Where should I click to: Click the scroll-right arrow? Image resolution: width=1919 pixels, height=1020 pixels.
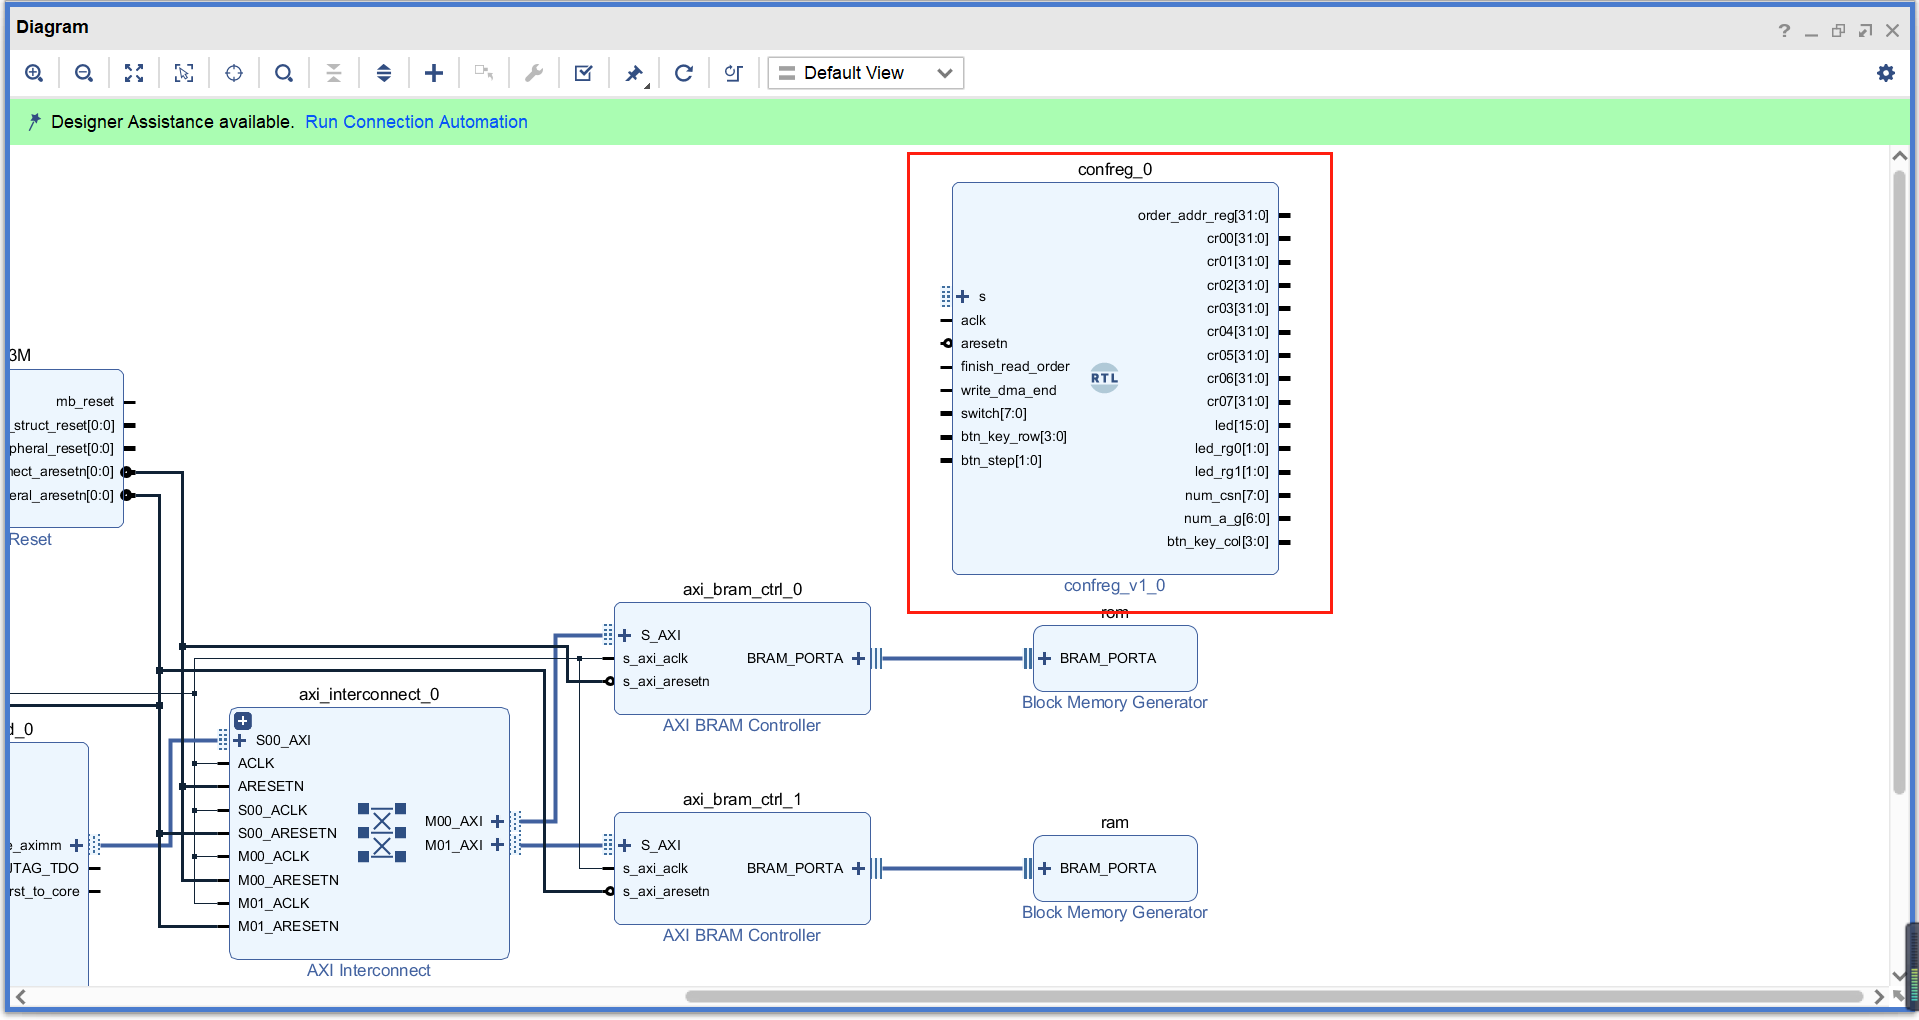click(x=1879, y=996)
